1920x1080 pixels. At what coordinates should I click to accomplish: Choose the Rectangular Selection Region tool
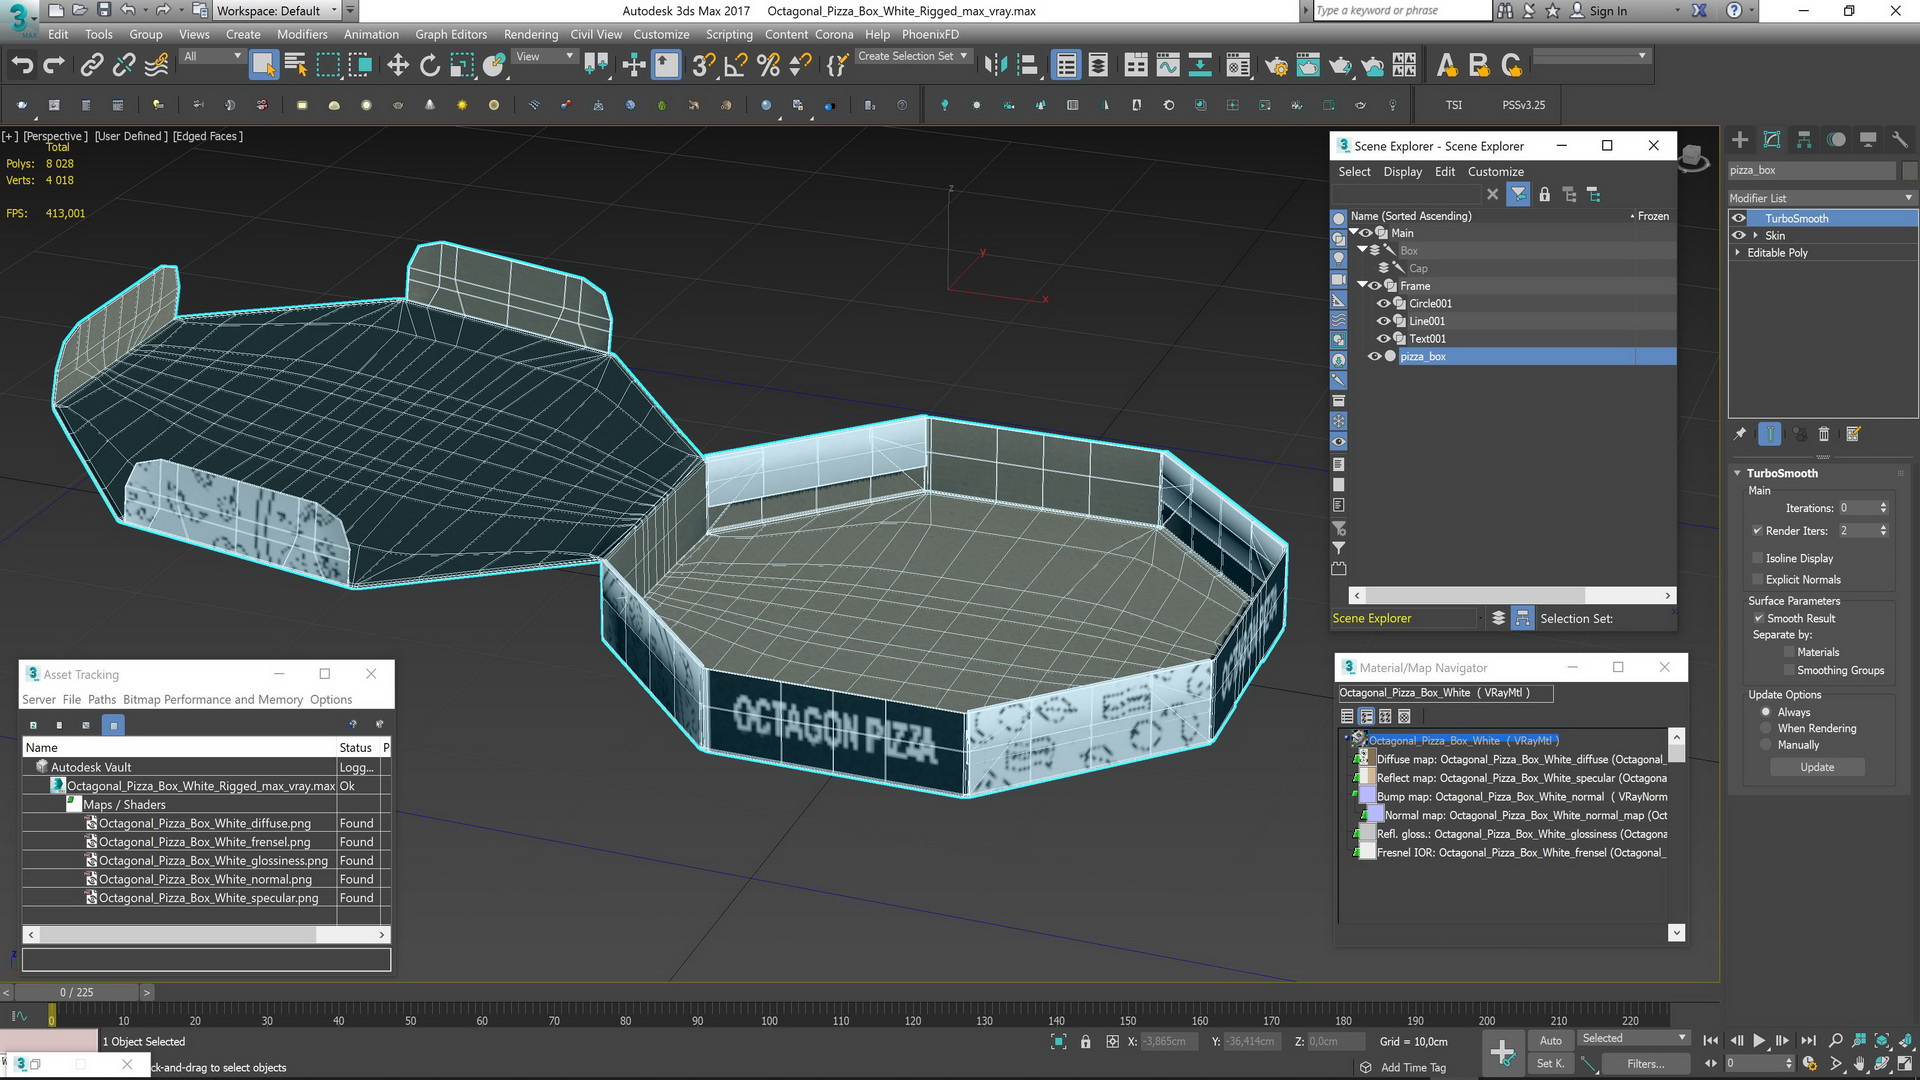pos(328,65)
